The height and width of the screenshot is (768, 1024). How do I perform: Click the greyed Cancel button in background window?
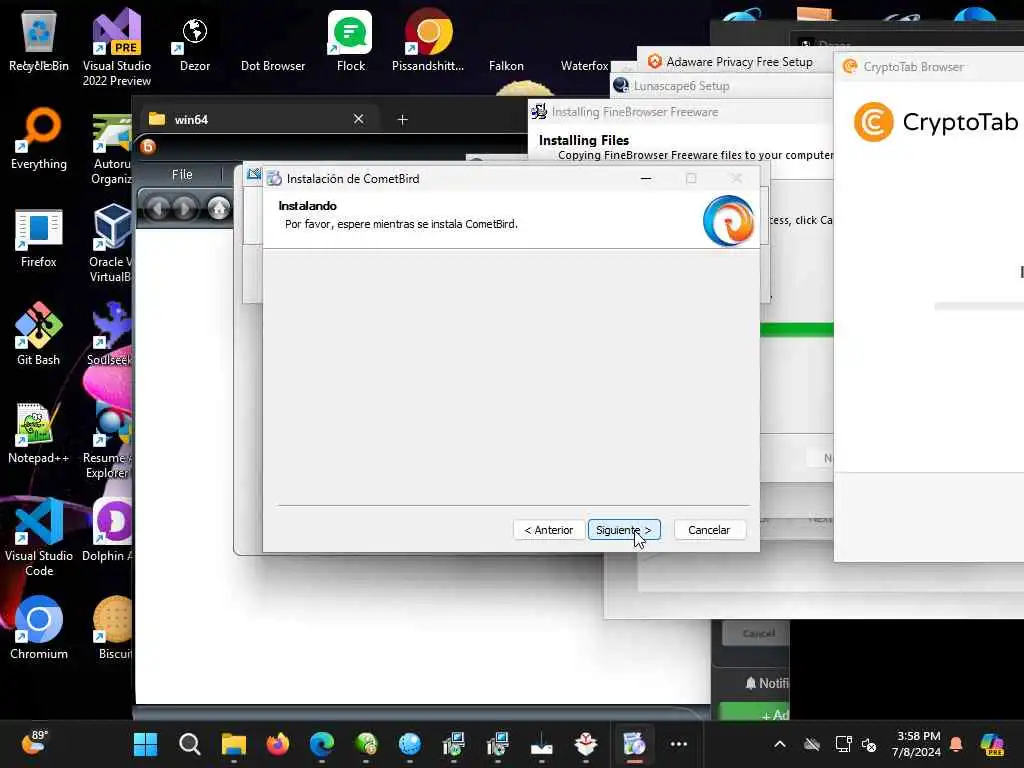point(758,633)
